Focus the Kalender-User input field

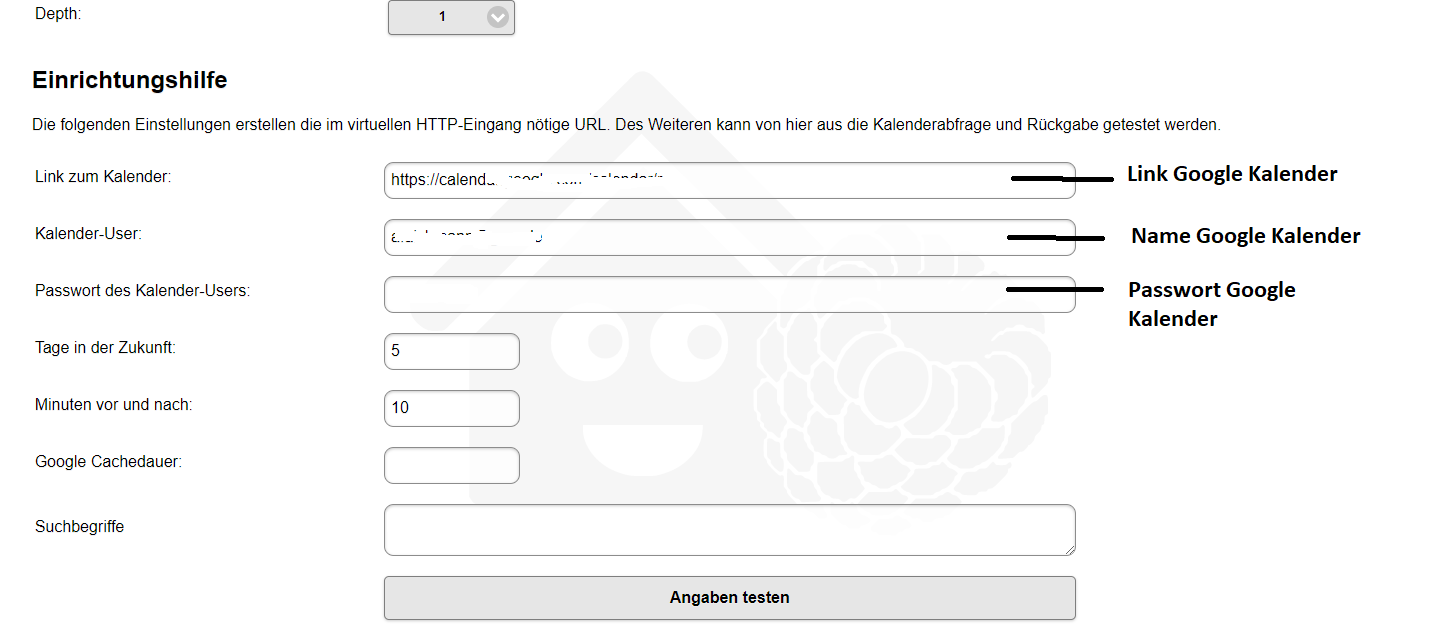730,237
